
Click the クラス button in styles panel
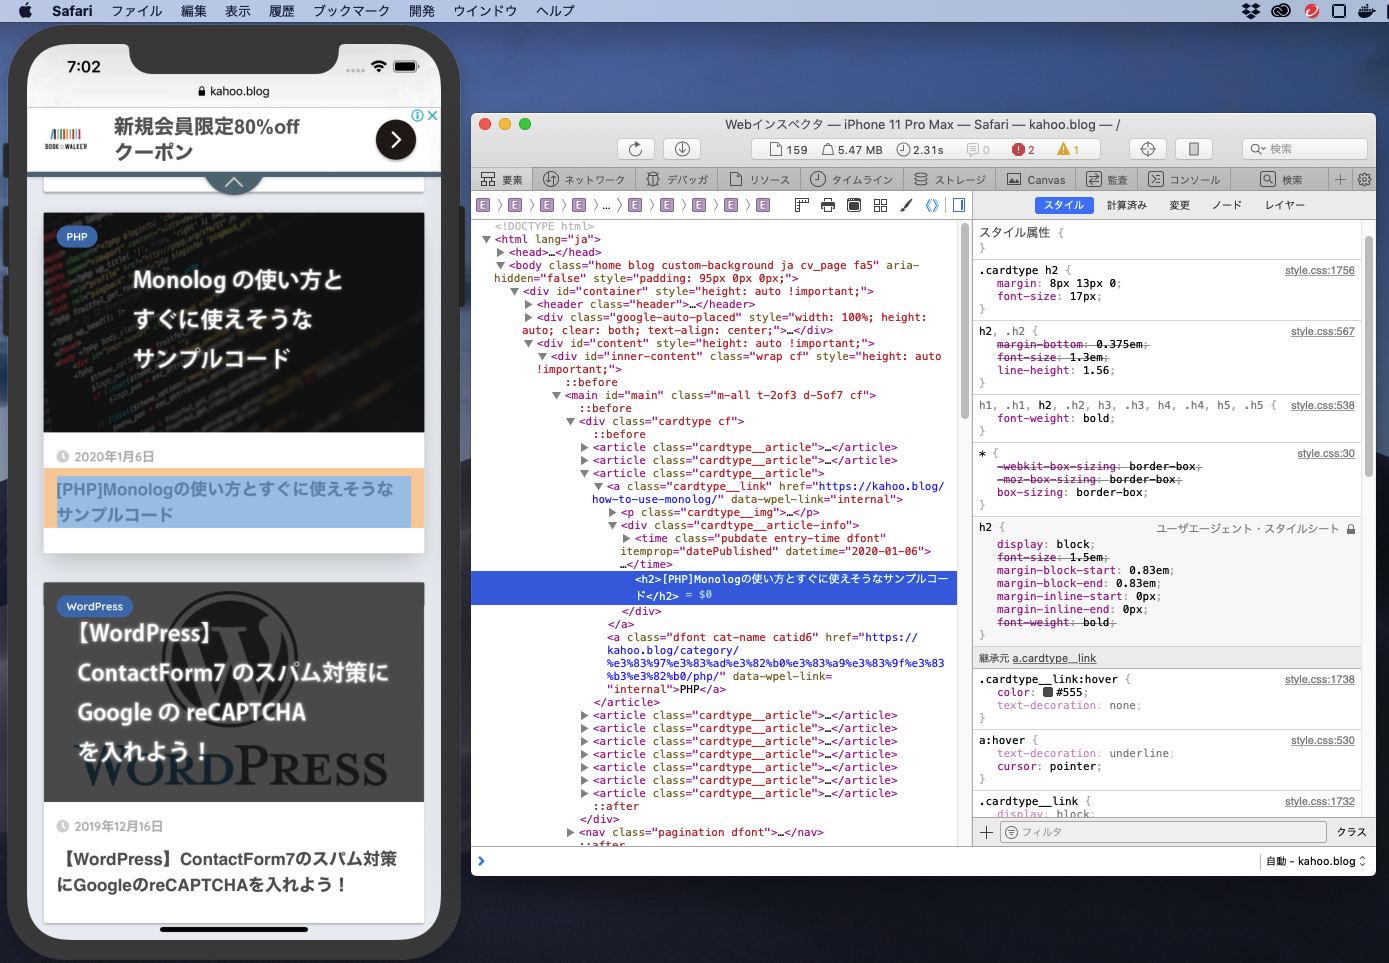(x=1351, y=832)
